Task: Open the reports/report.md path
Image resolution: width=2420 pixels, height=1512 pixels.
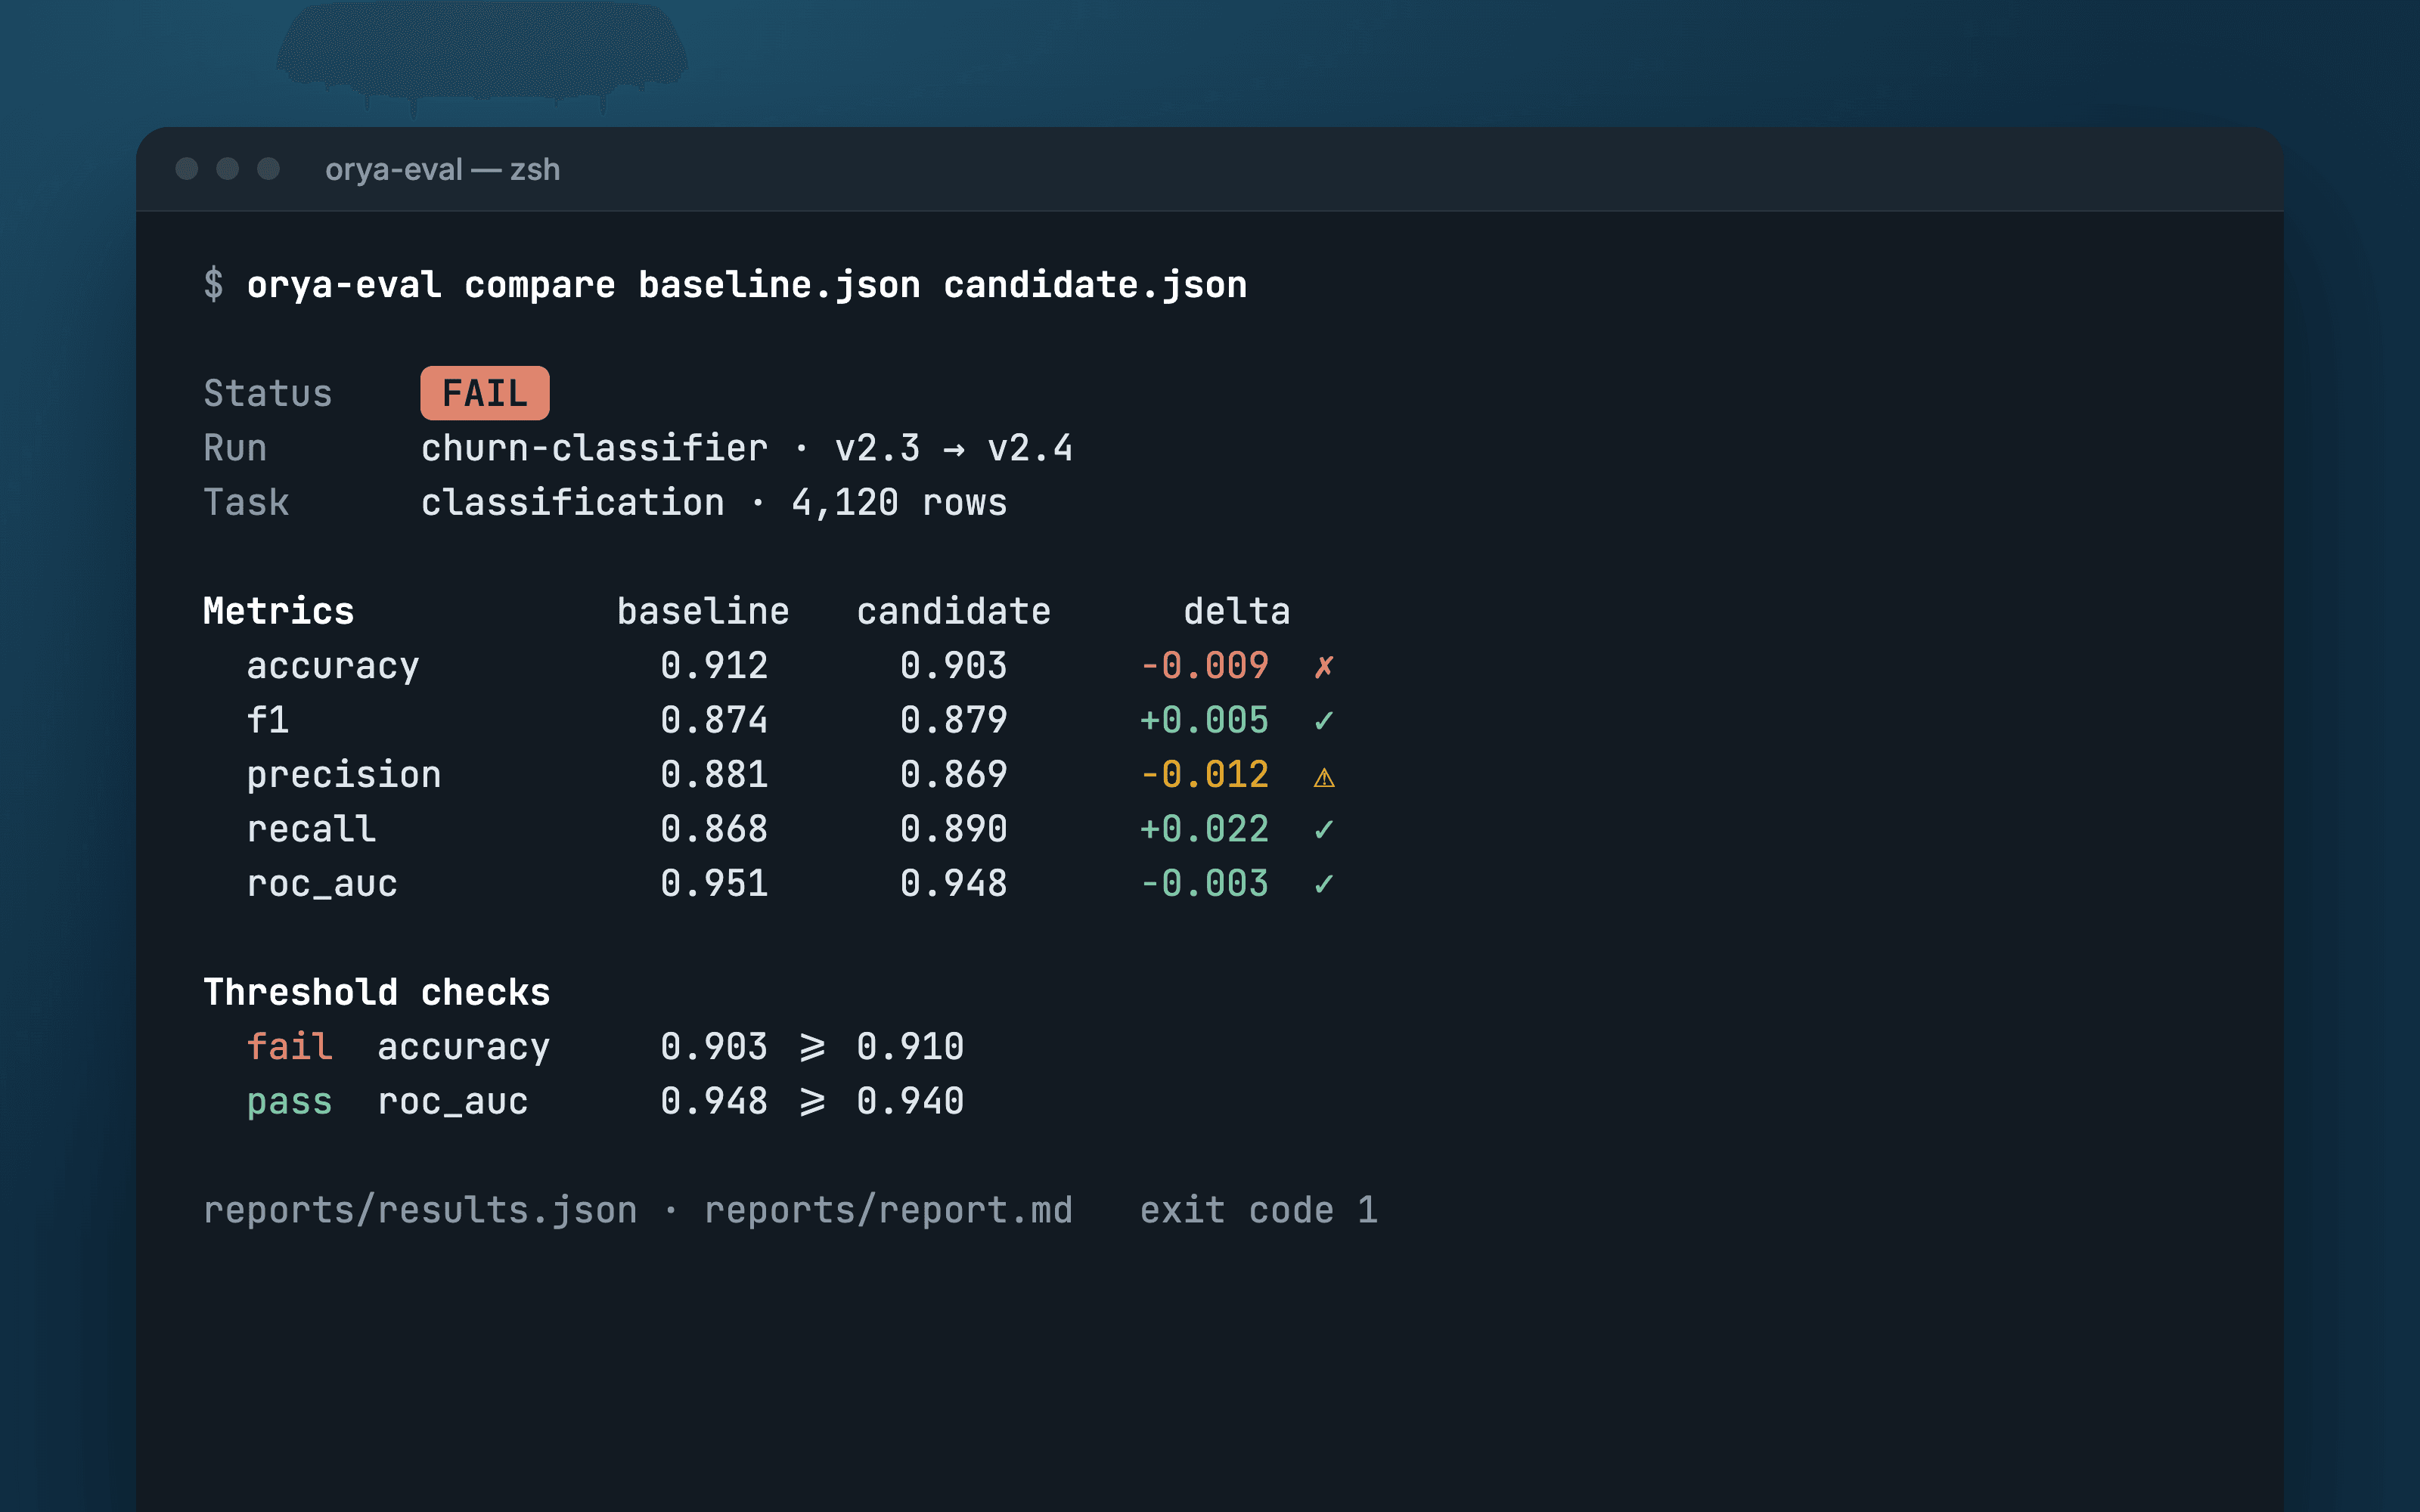Action: coord(888,1211)
